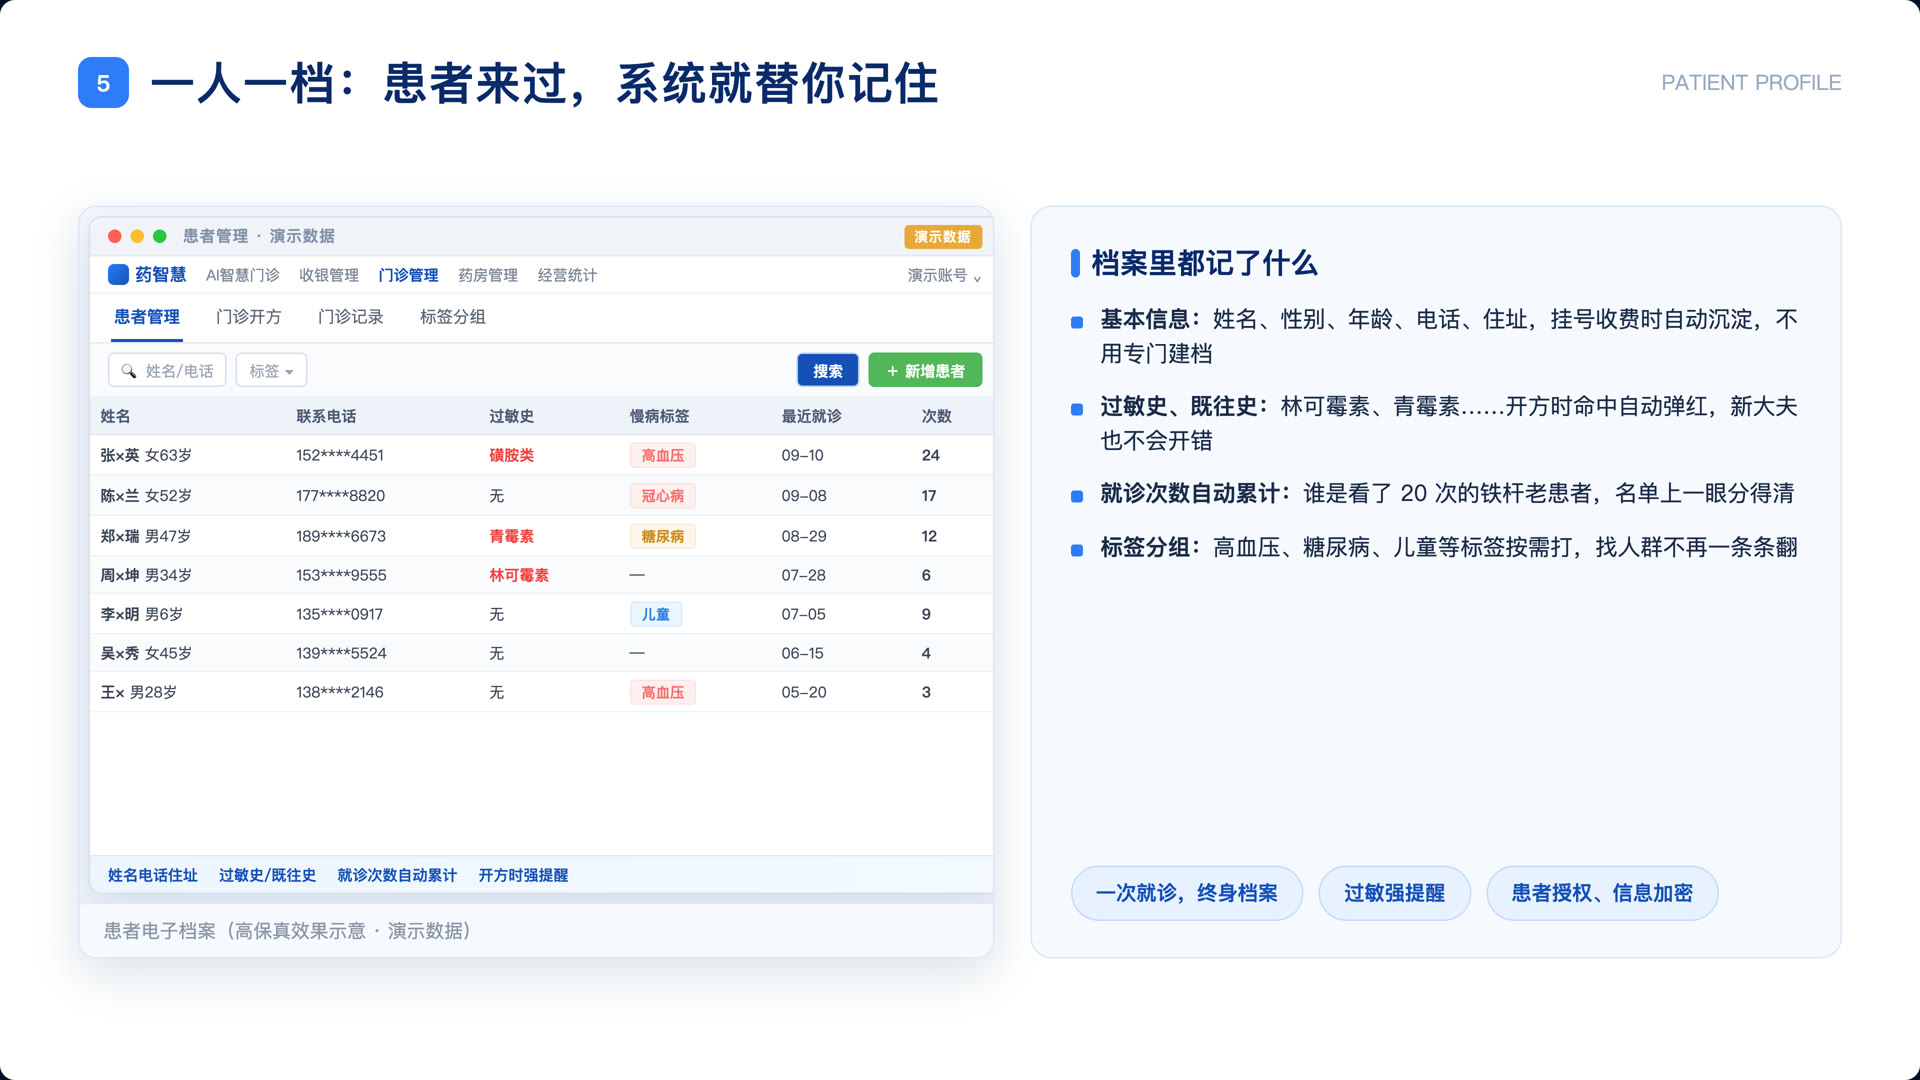Click the PATIENT PROFILE label
1920x1080 pixels.
(1751, 83)
